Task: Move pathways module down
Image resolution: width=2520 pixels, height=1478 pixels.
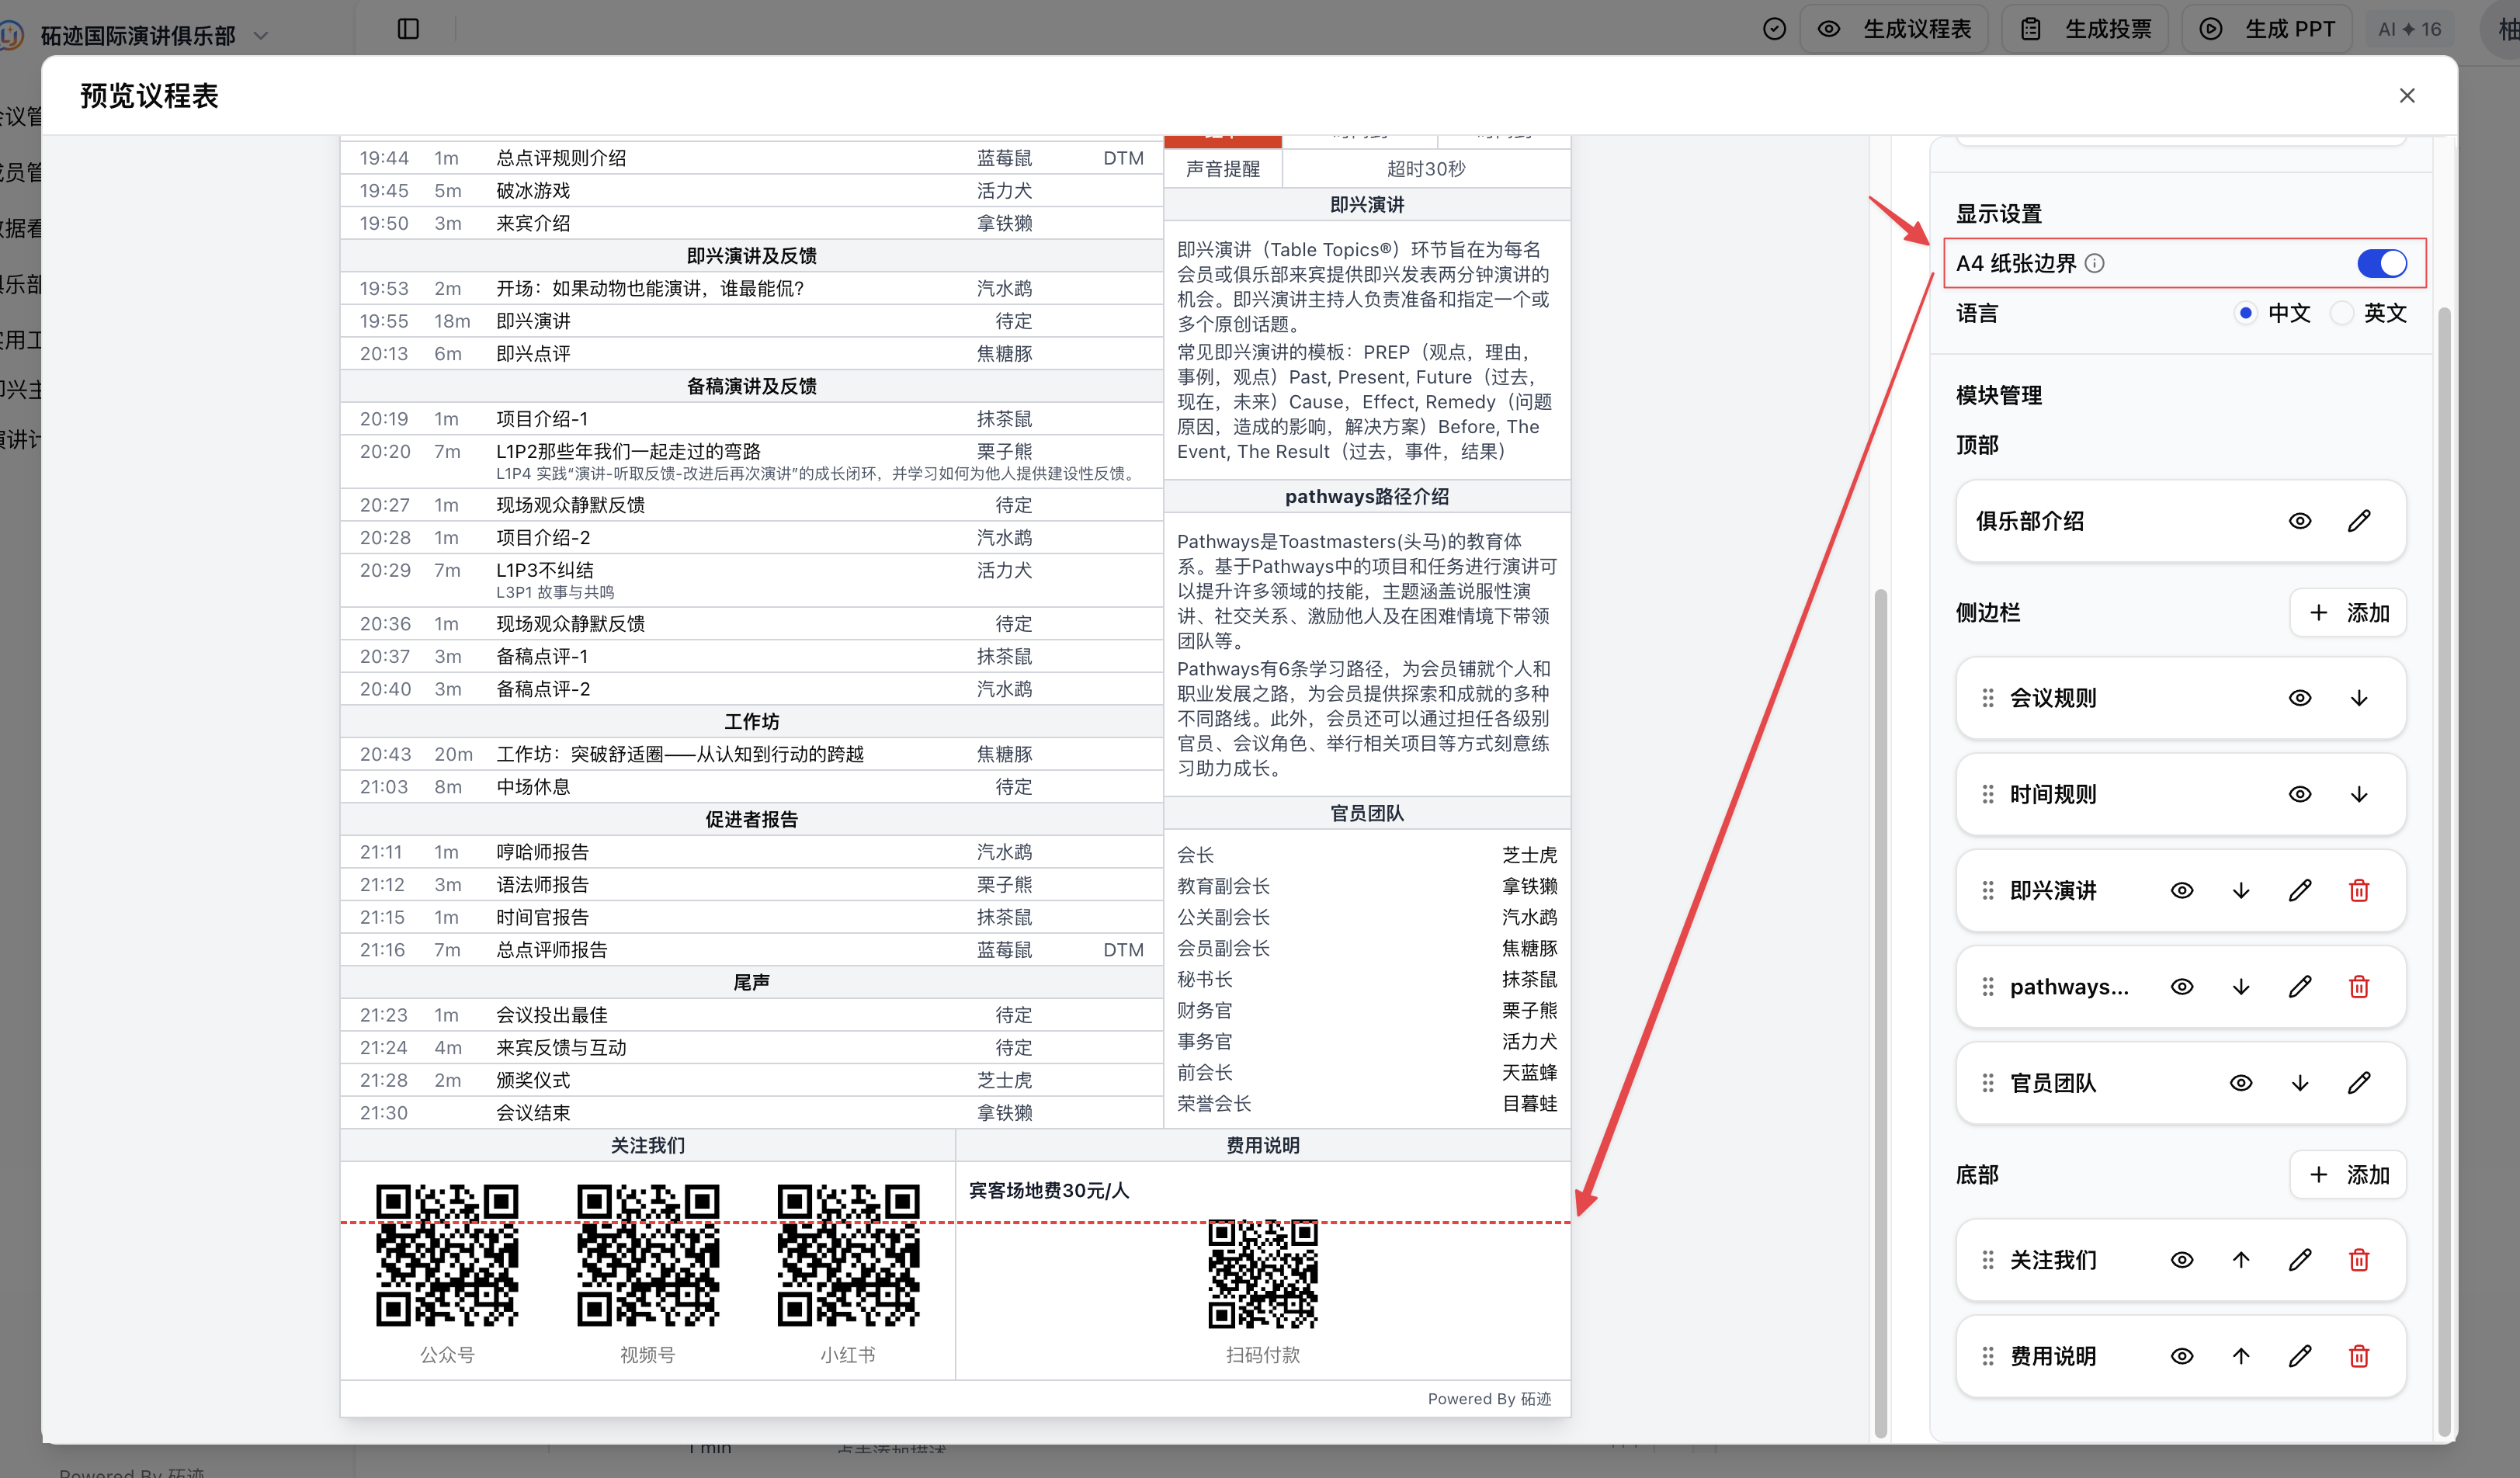Action: pos(2241,987)
